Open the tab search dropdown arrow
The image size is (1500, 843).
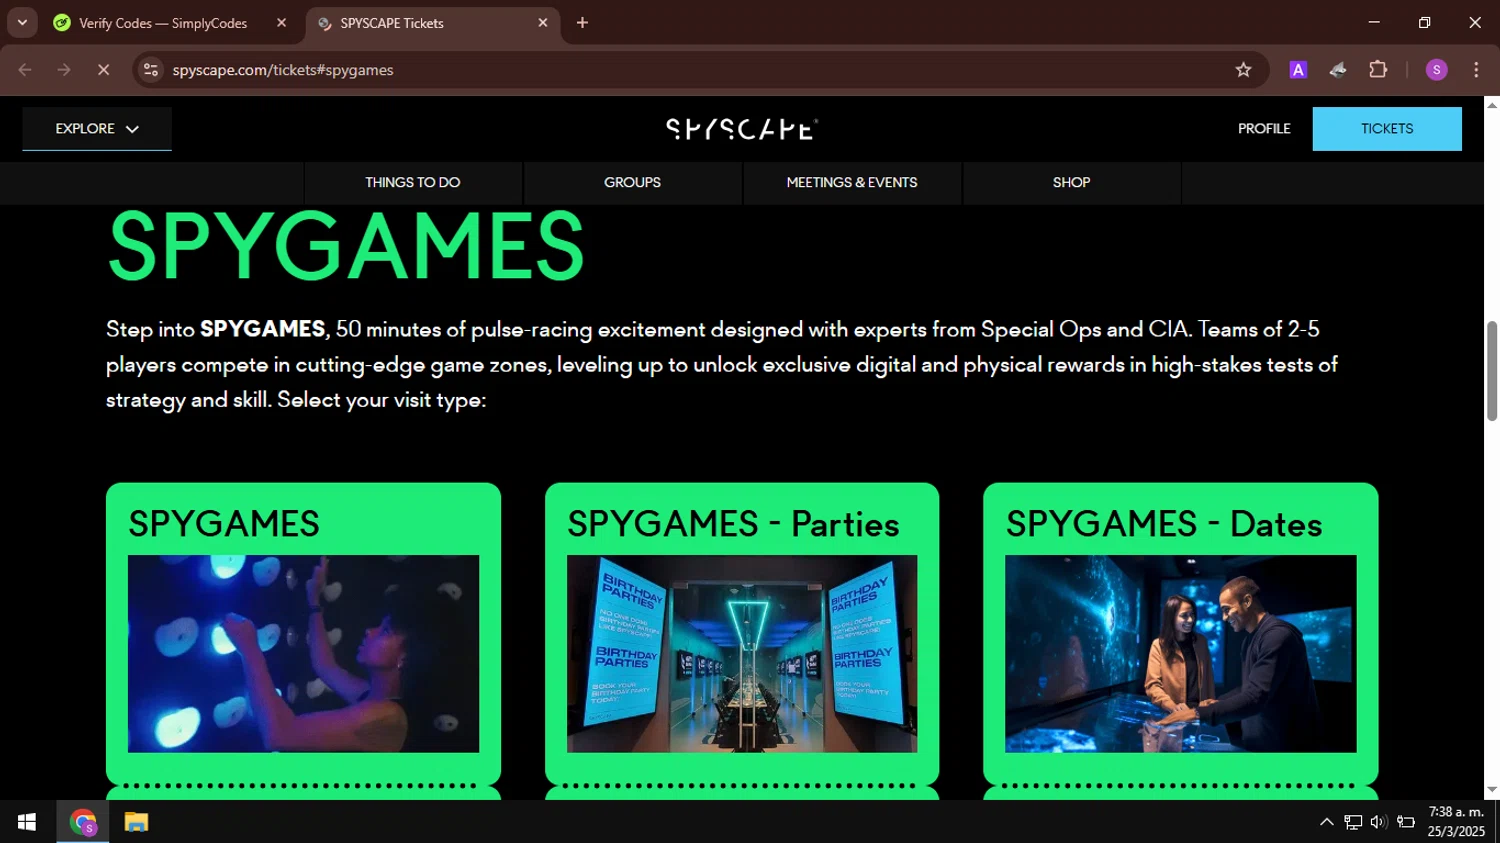22,22
